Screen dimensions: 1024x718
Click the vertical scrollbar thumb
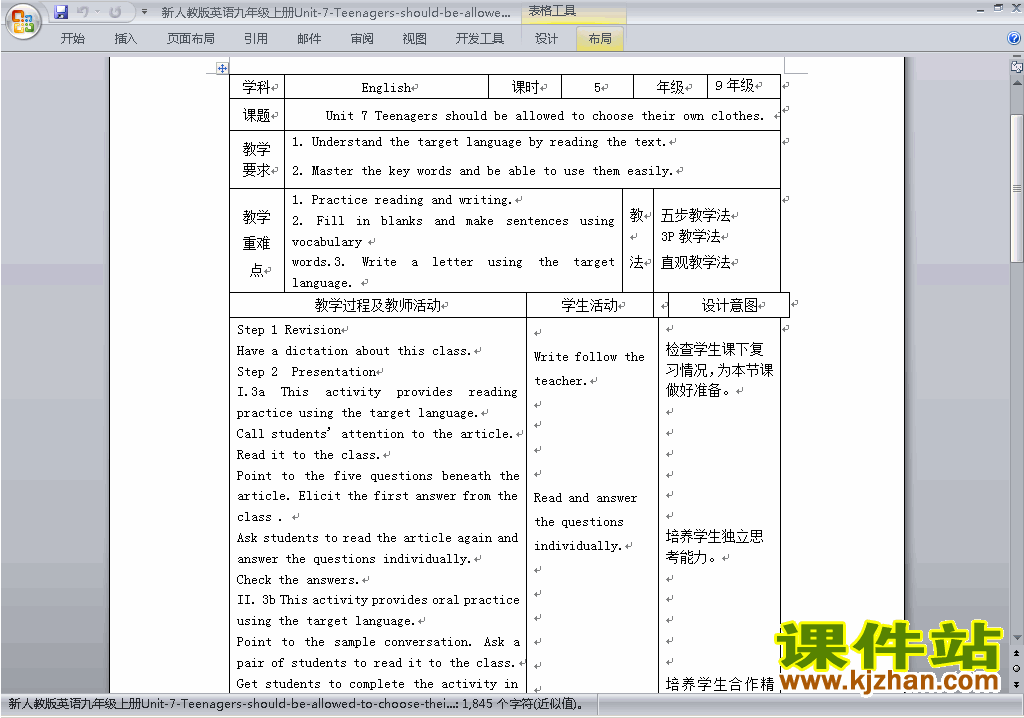pyautogui.click(x=1016, y=188)
